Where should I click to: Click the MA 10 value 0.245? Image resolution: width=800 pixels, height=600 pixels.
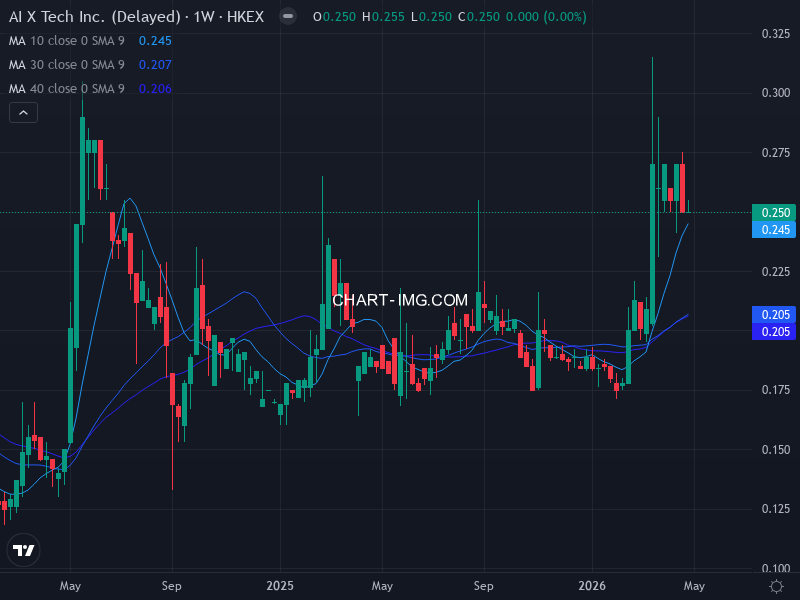click(155, 41)
